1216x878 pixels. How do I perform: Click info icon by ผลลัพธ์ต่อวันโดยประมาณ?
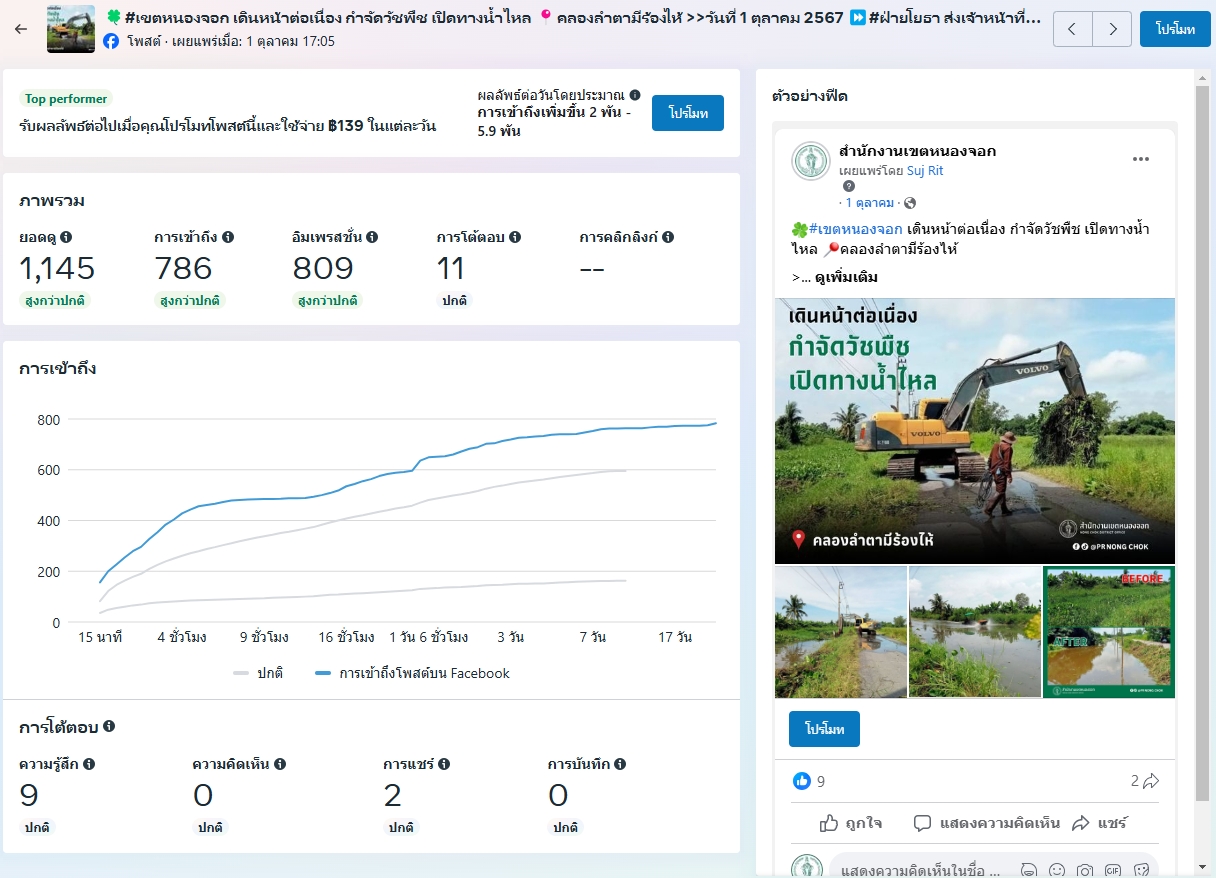[635, 94]
